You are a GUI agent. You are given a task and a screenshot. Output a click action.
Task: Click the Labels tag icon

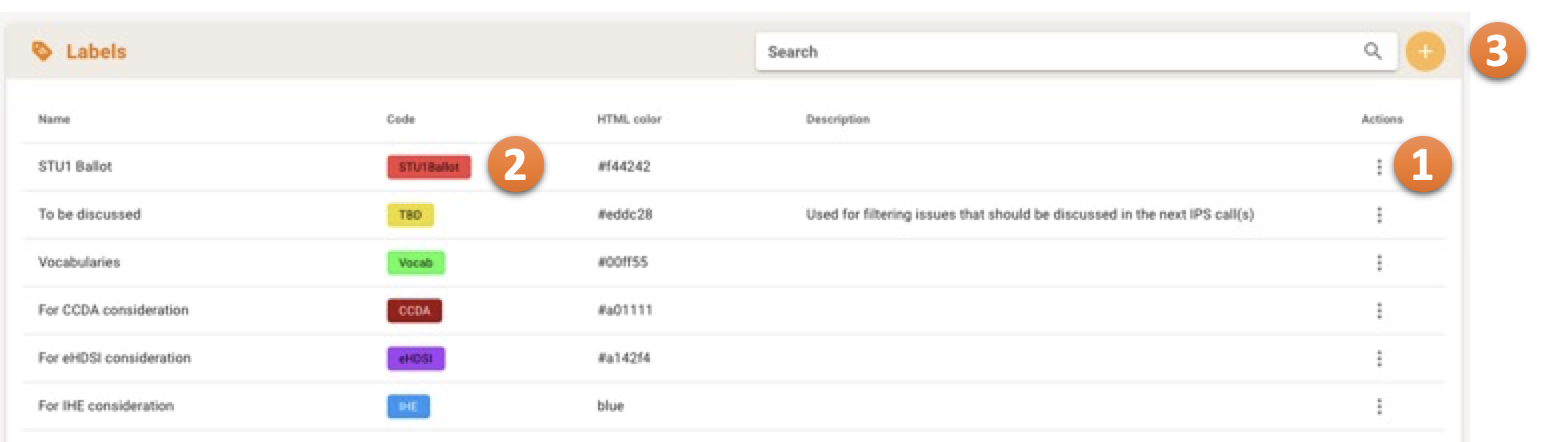(x=42, y=51)
